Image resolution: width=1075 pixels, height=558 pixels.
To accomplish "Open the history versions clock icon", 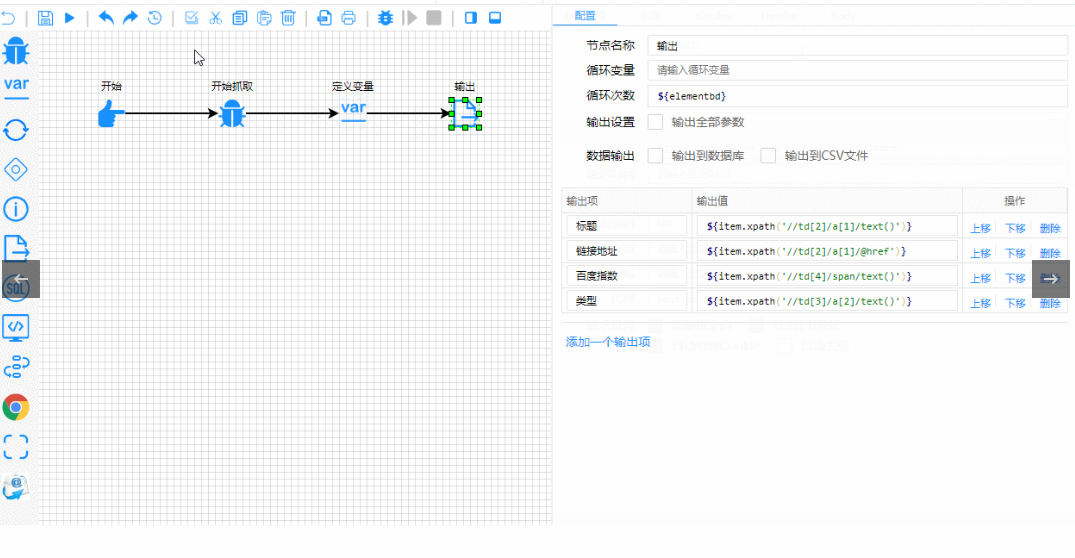I will coord(155,18).
